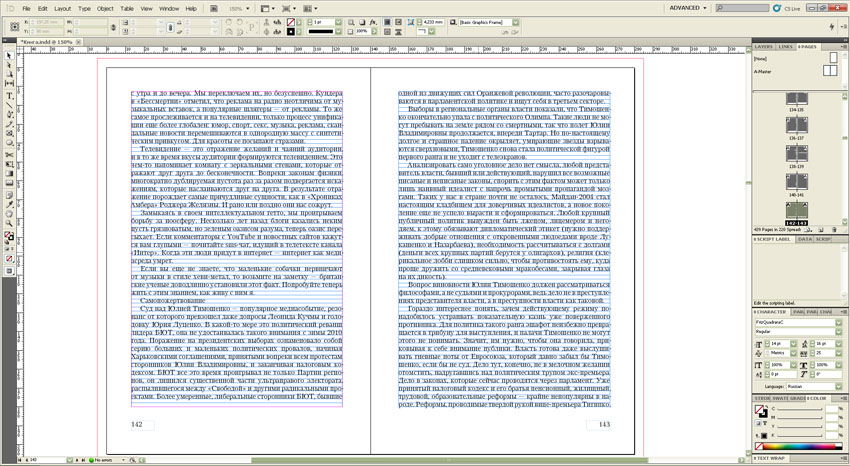Expand the Text Wrap panel tab
The image size is (850, 466).
click(x=771, y=459)
